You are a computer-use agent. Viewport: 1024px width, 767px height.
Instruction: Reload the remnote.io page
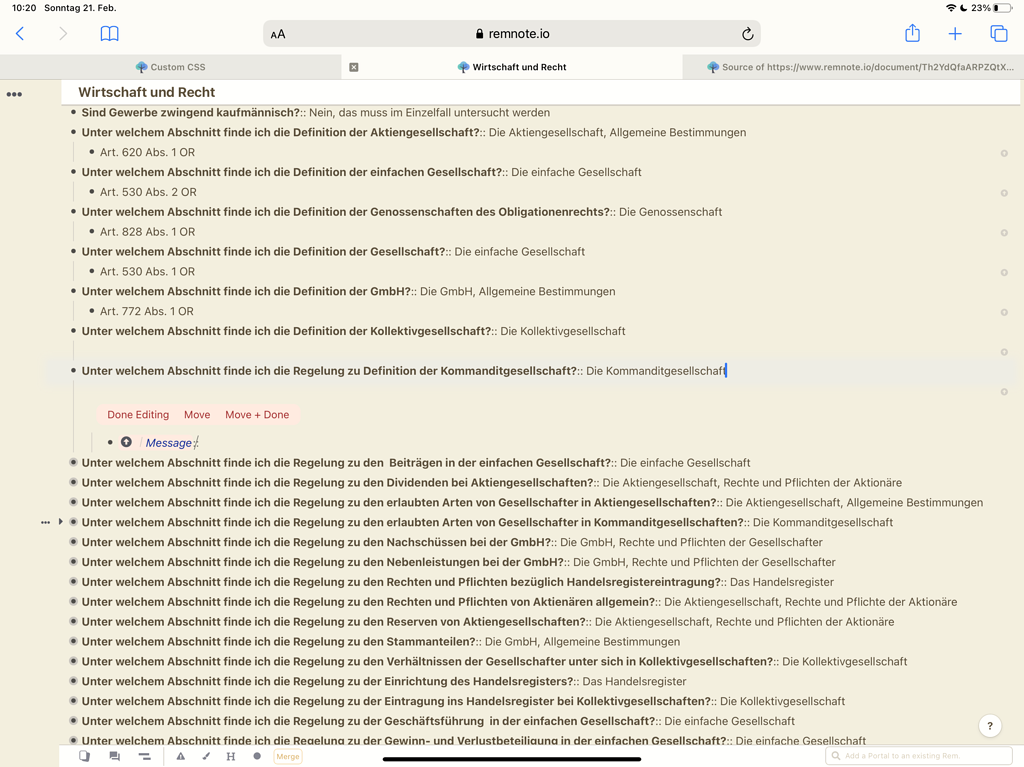747,34
